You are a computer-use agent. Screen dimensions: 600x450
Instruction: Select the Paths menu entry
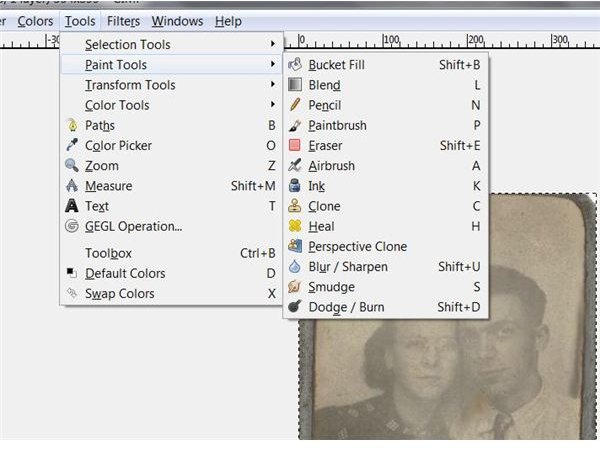171,125
